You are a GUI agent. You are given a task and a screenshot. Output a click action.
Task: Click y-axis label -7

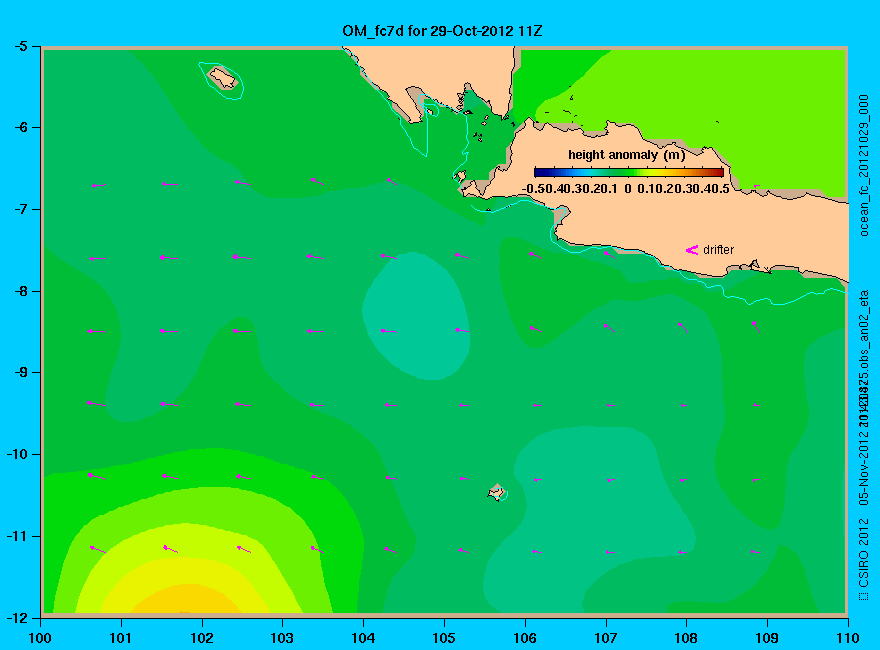click(20, 209)
